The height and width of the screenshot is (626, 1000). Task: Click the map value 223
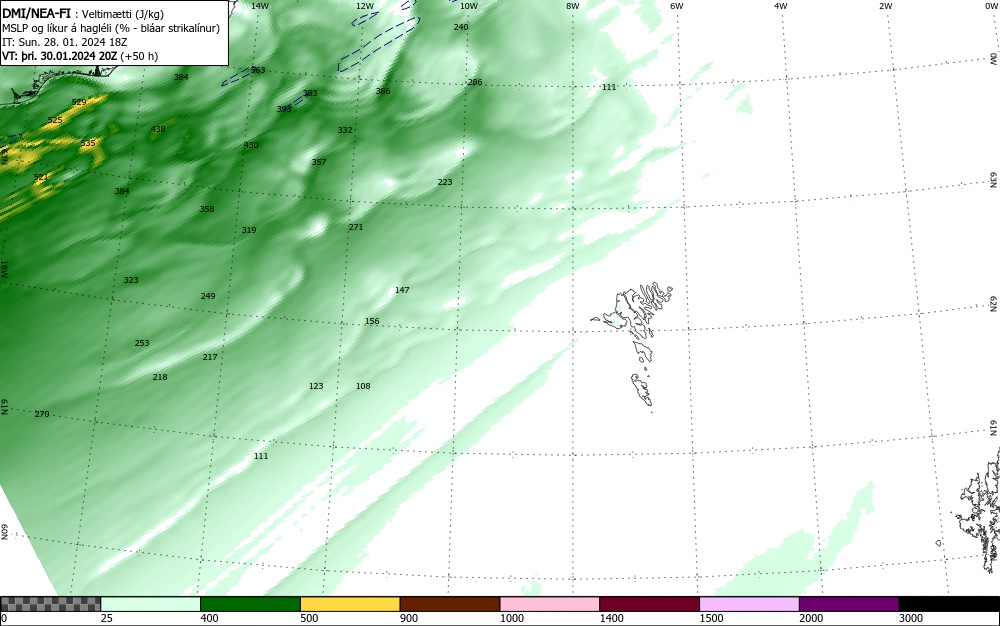[x=445, y=182]
